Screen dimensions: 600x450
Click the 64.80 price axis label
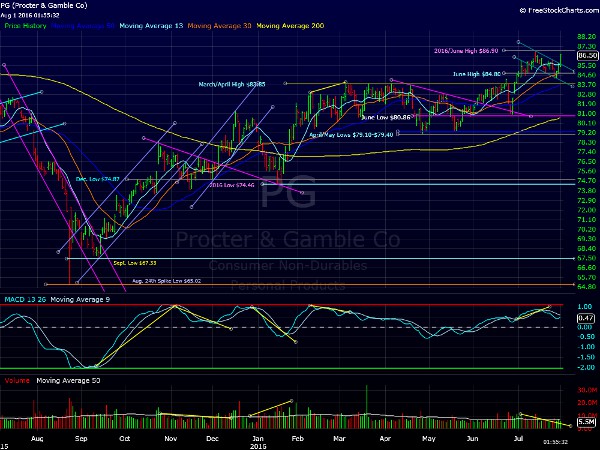(586, 287)
